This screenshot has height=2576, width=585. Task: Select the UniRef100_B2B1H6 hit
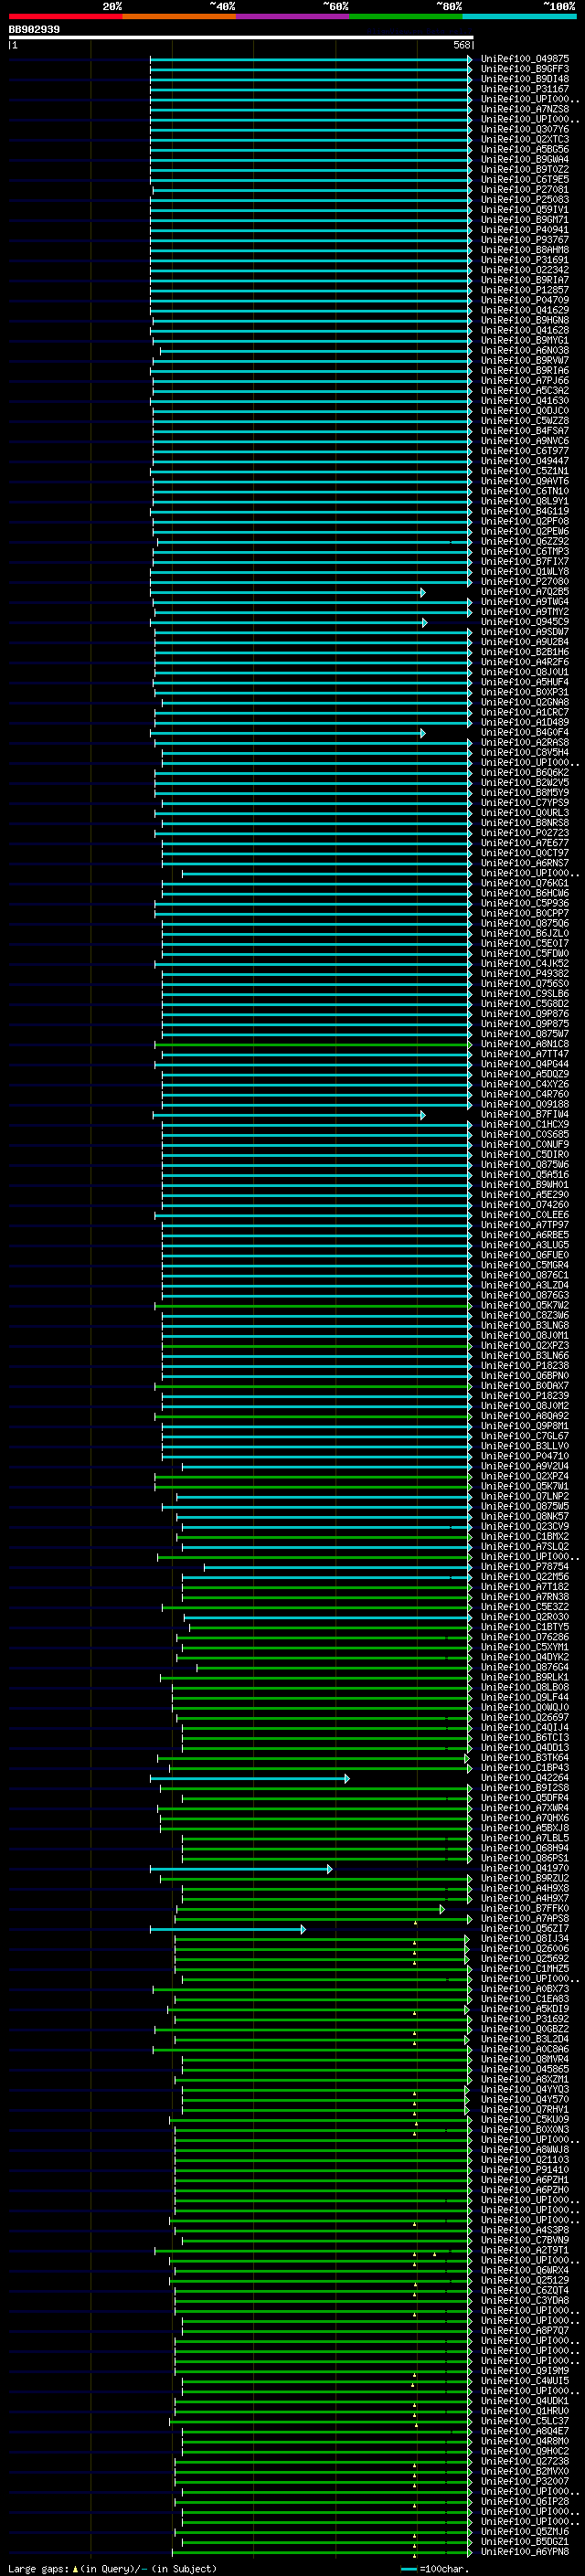pyautogui.click(x=524, y=652)
